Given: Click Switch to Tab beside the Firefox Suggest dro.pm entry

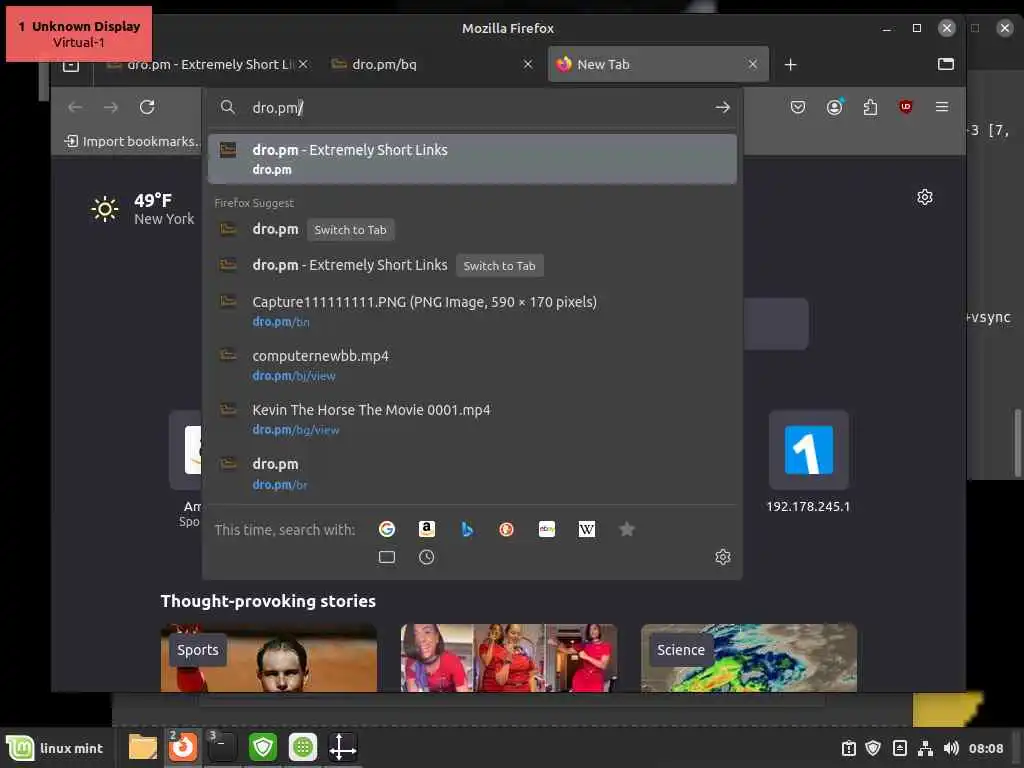Looking at the screenshot, I should tap(350, 230).
